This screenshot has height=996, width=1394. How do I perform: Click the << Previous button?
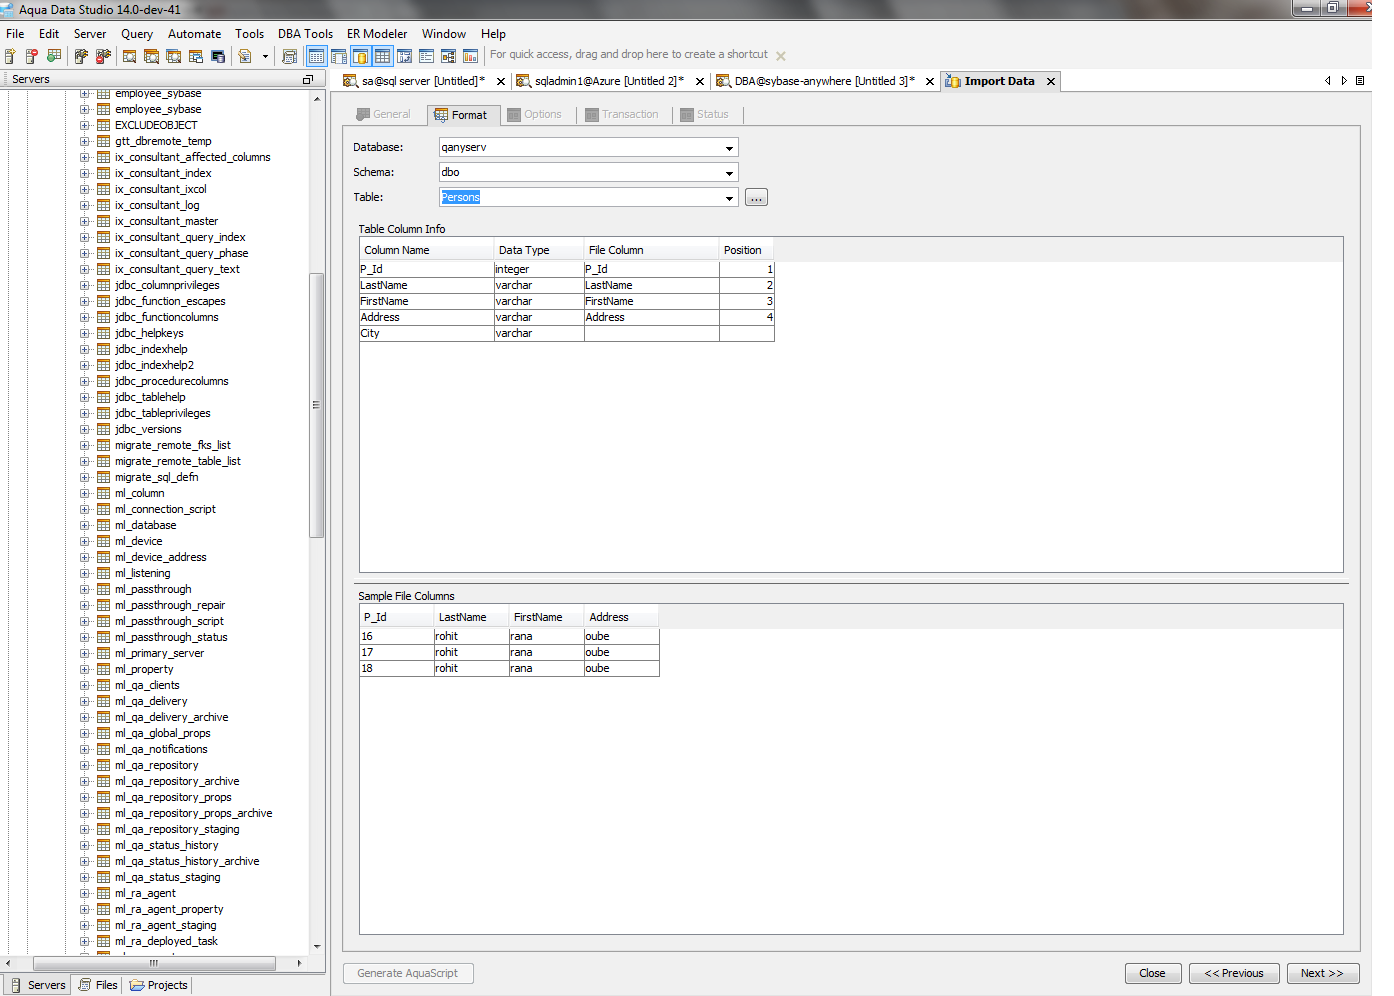[1234, 973]
